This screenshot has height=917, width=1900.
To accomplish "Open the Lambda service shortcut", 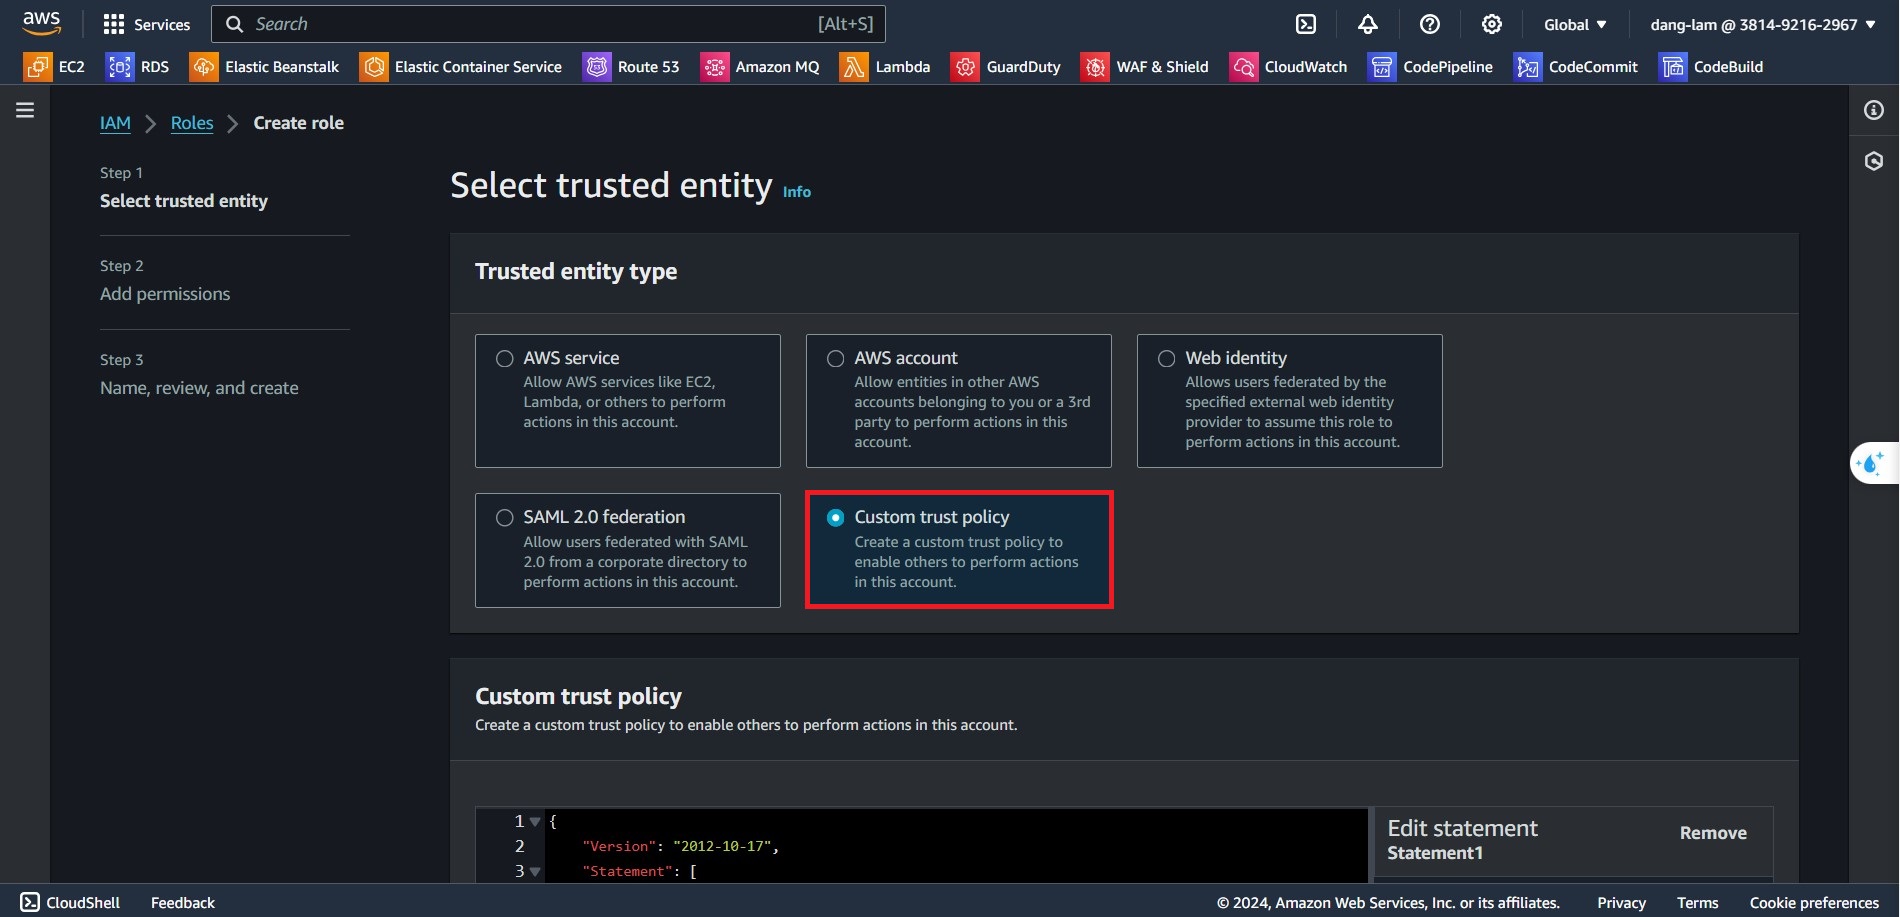I will click(x=885, y=67).
